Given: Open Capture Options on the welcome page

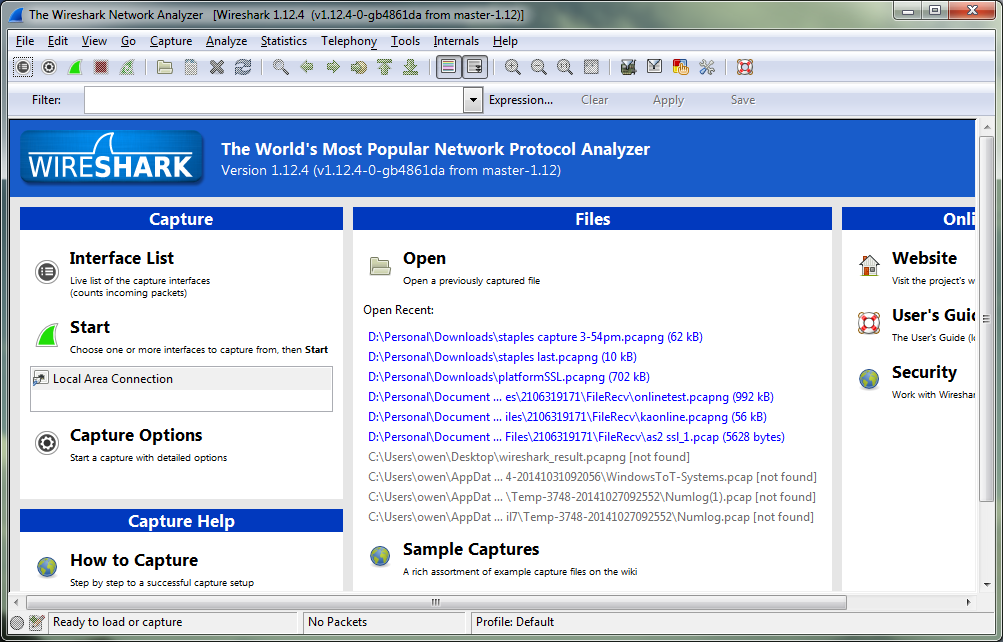Looking at the screenshot, I should pos(136,435).
